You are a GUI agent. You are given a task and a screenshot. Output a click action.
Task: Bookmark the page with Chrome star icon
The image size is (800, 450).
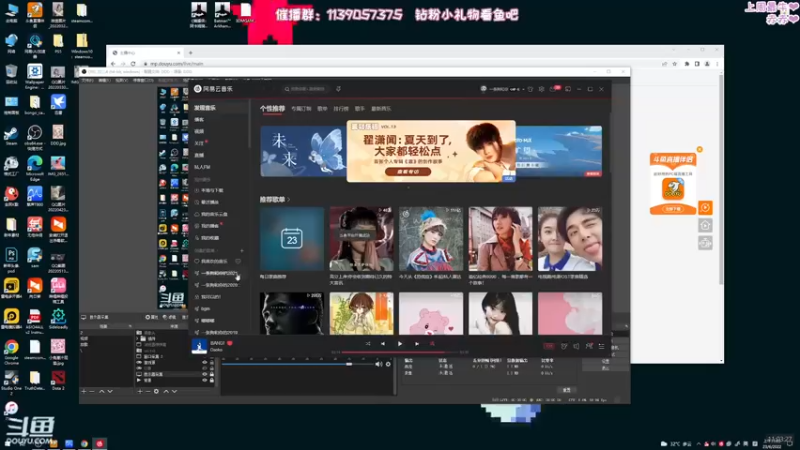tap(674, 64)
